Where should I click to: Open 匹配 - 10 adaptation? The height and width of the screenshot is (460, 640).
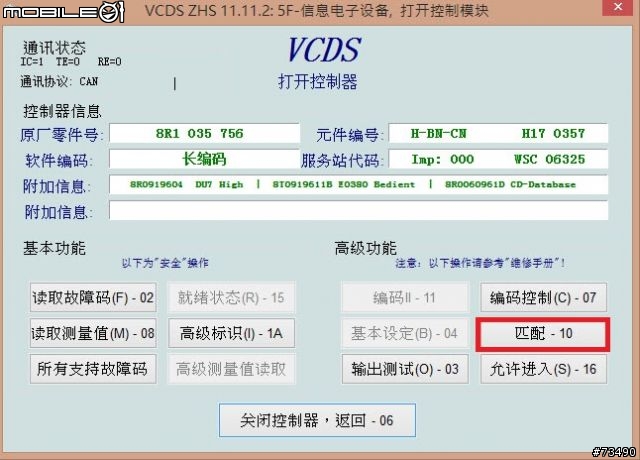click(x=543, y=333)
